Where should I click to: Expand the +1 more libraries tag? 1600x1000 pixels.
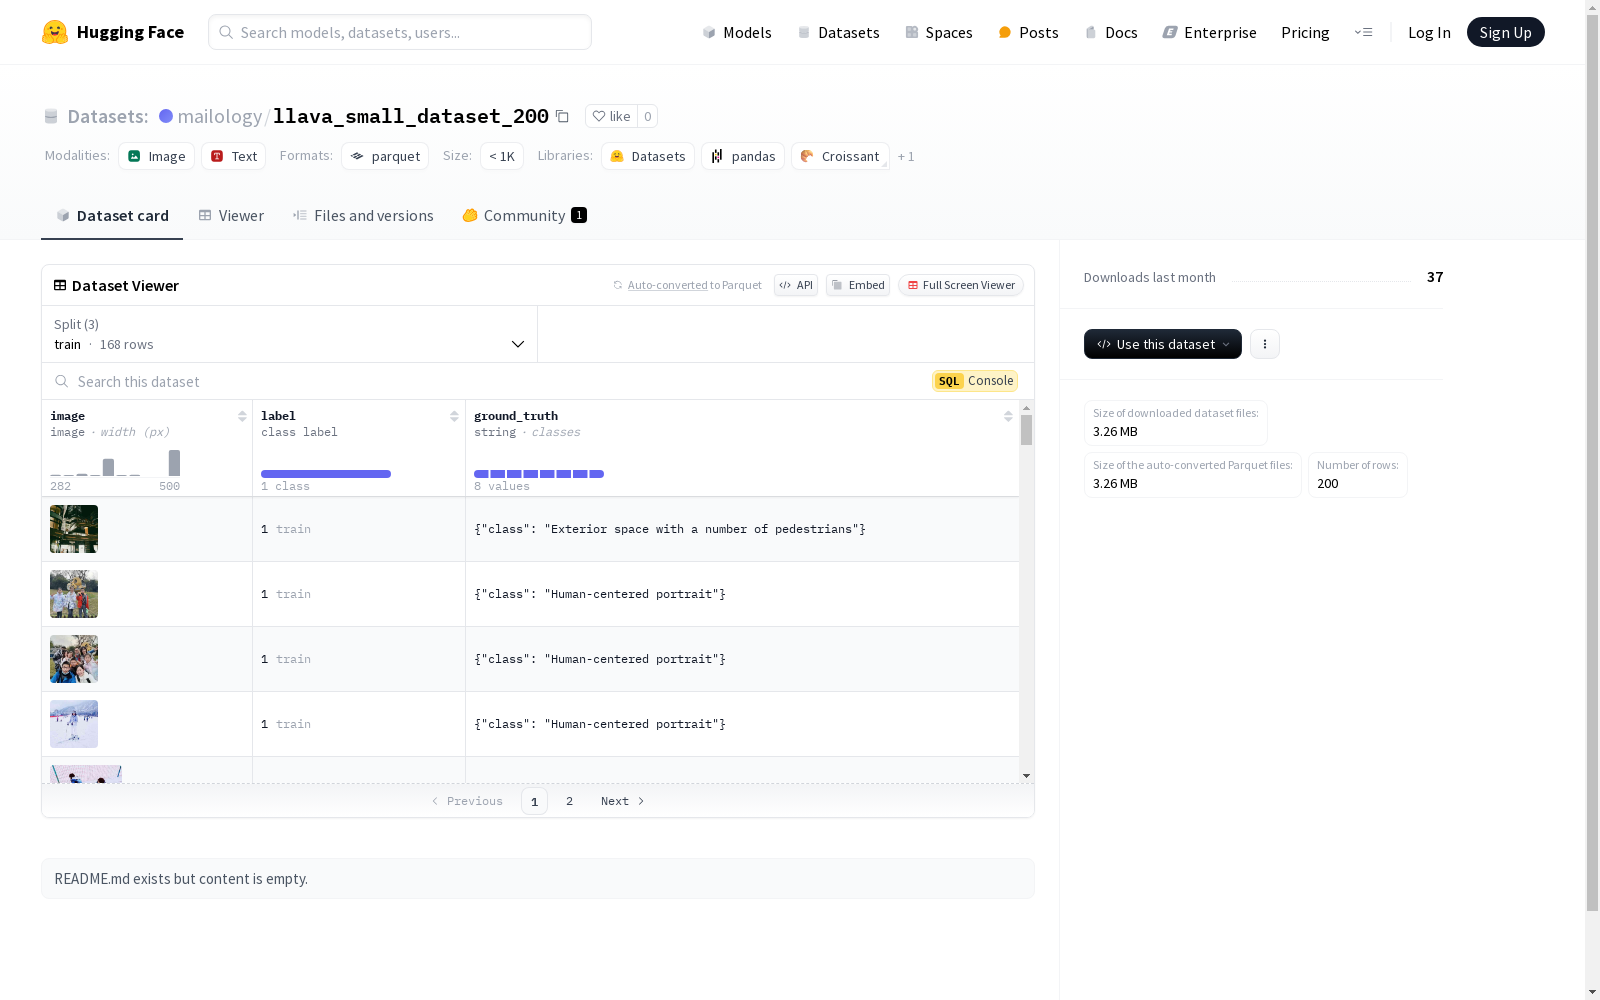pyautogui.click(x=906, y=156)
